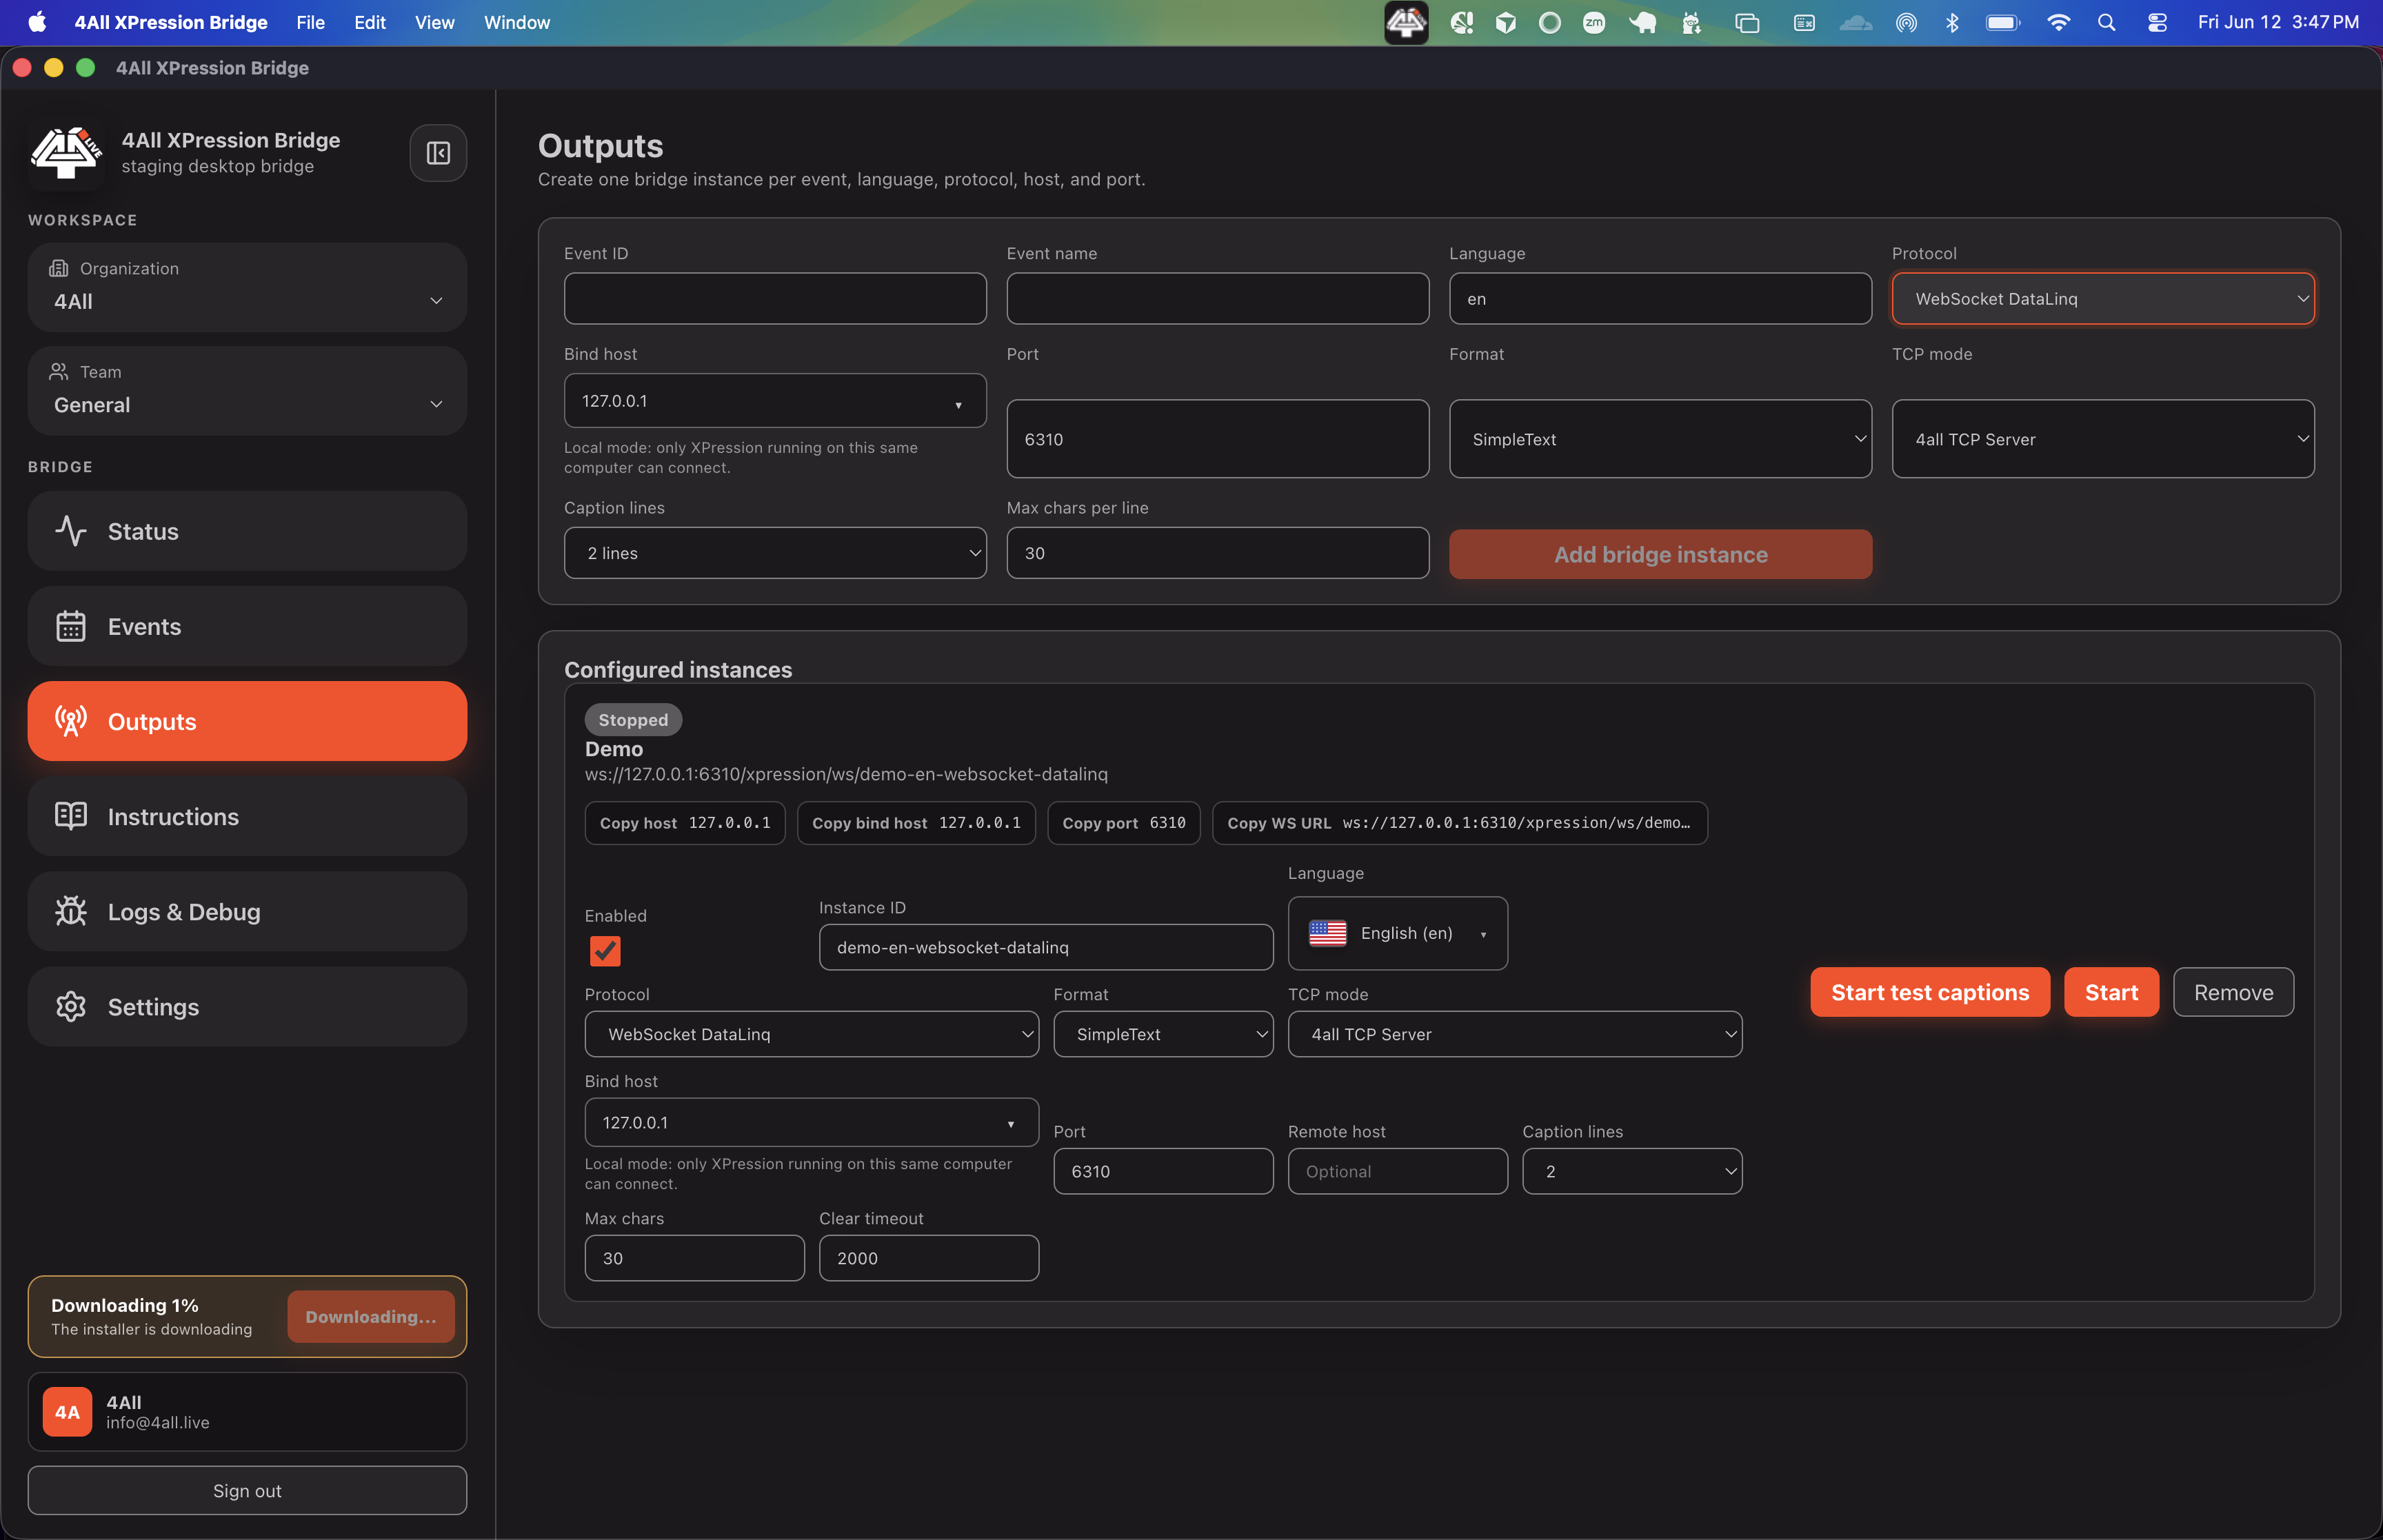Click the Remote host Optional field
The image size is (2383, 1540).
(1398, 1171)
